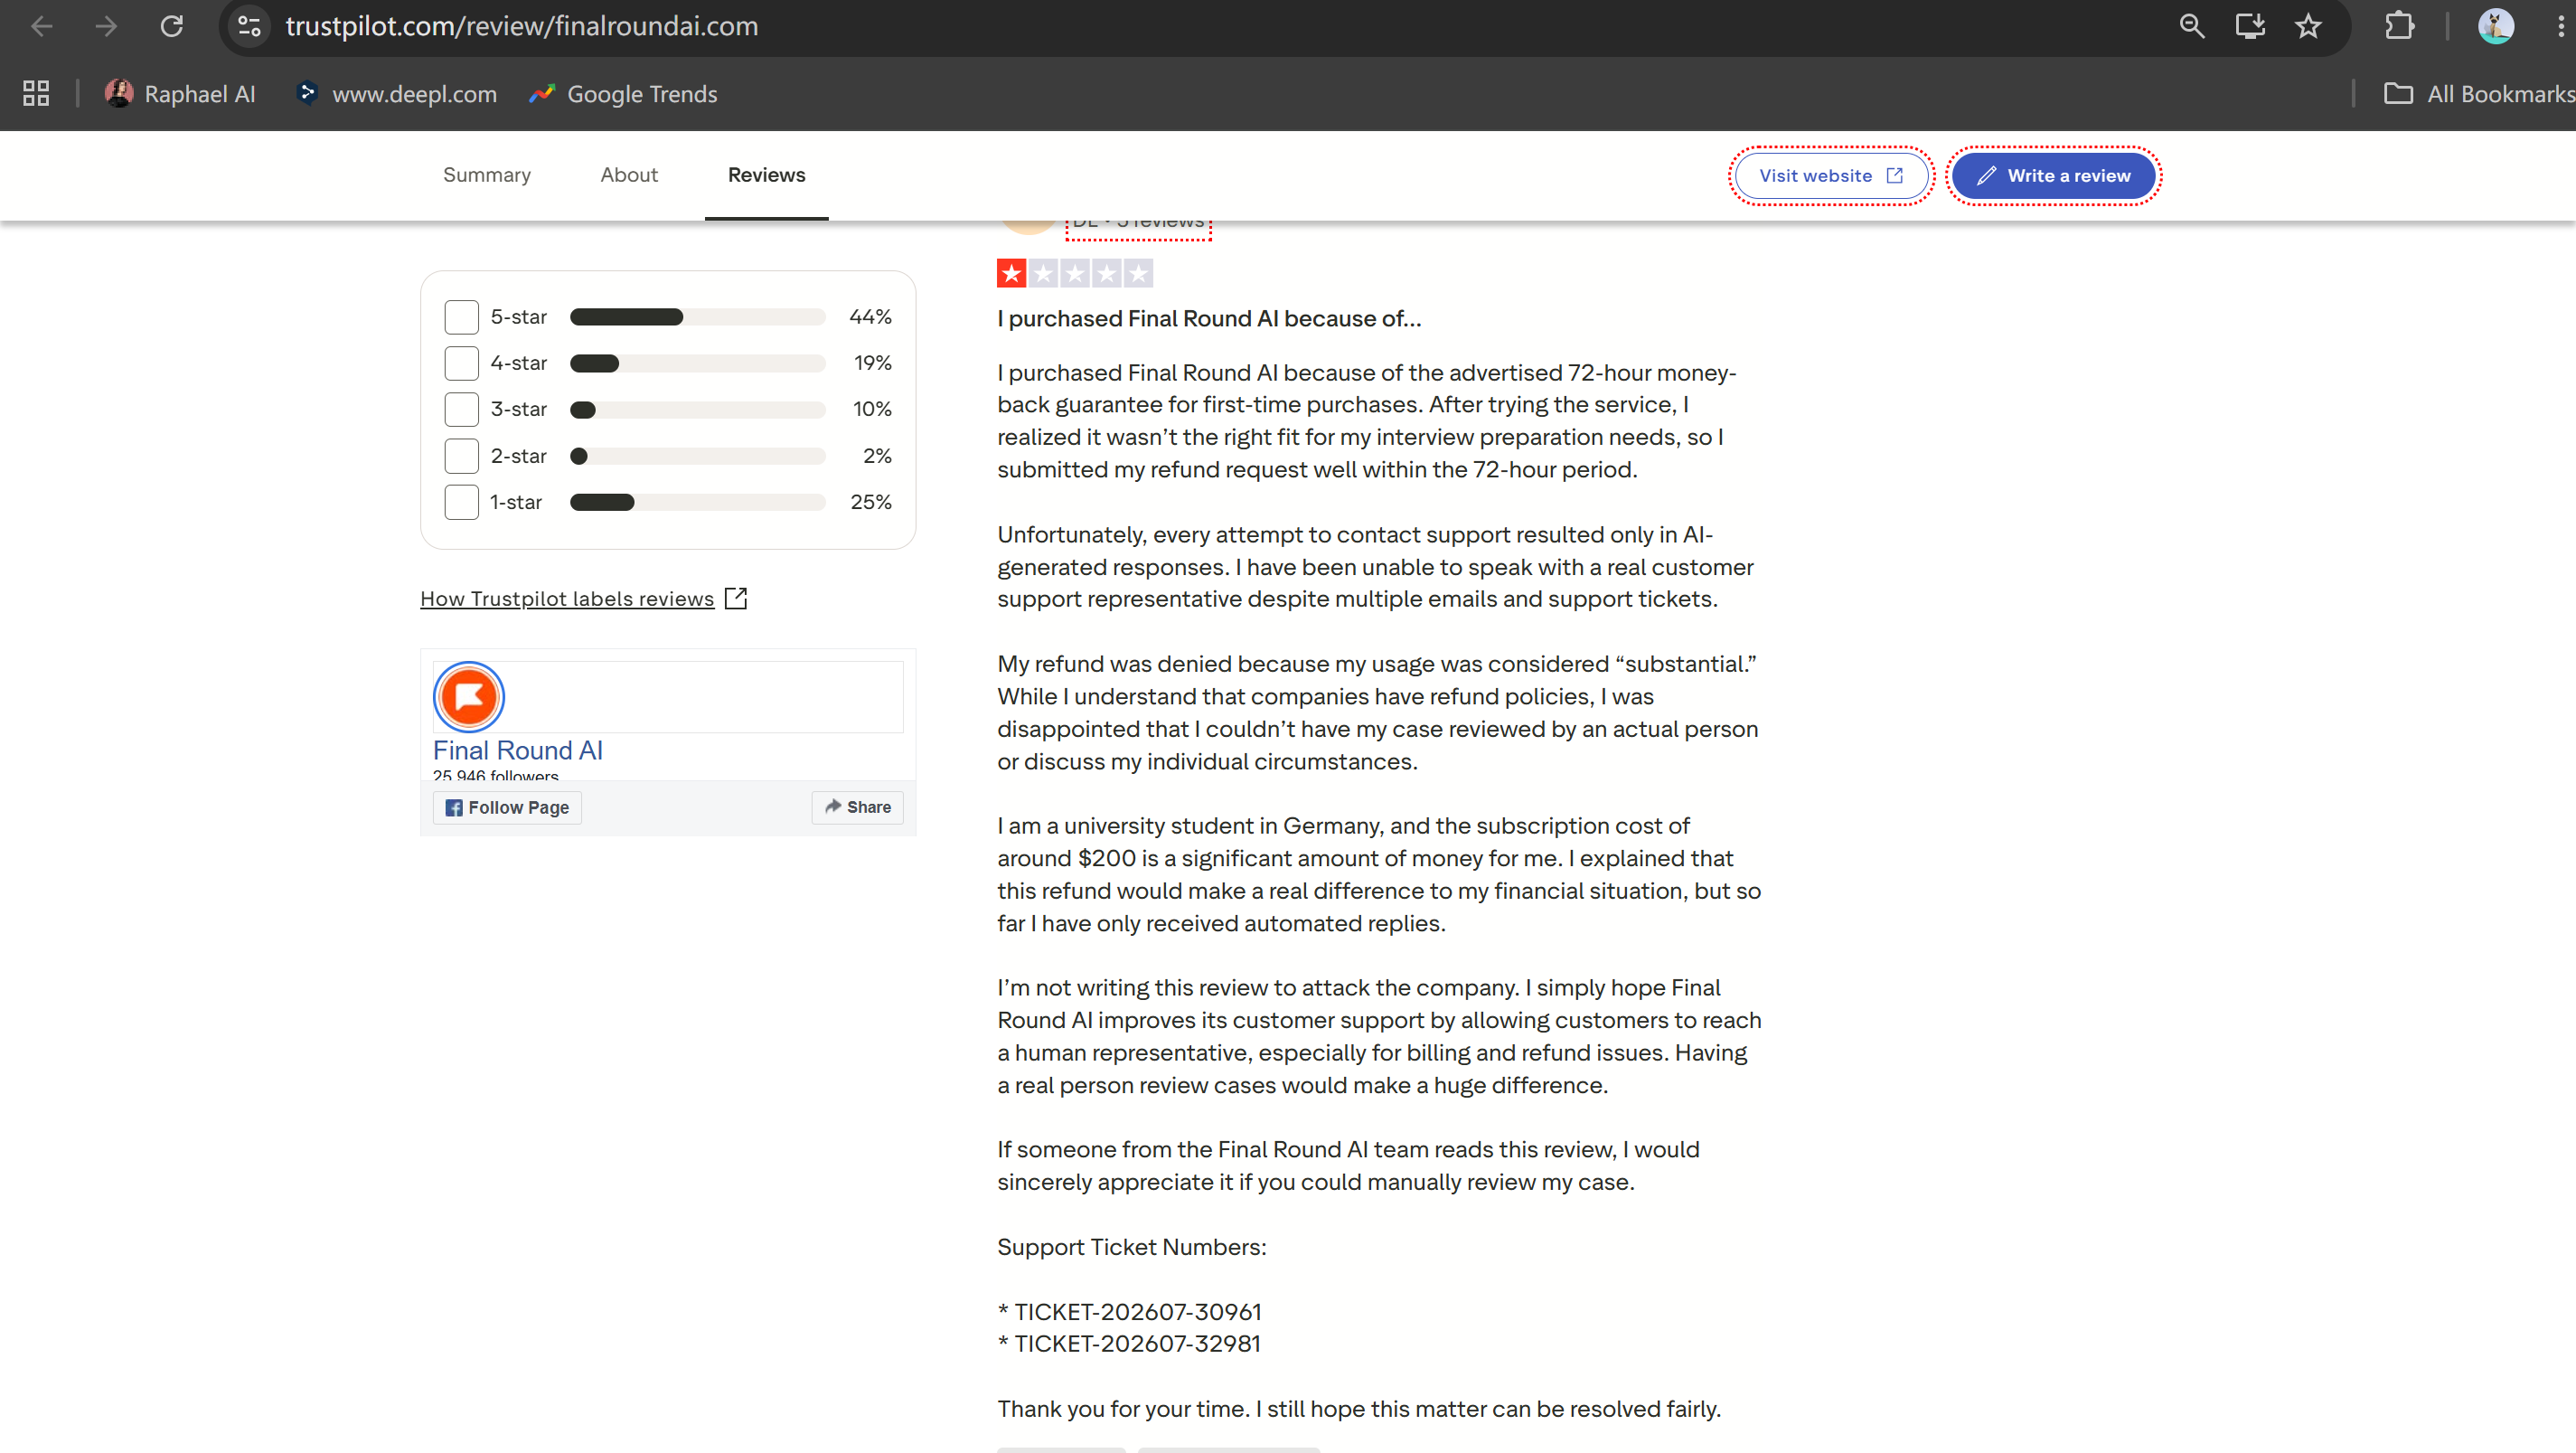Open site information icon in address bar
2576x1453 pixels.
(249, 26)
